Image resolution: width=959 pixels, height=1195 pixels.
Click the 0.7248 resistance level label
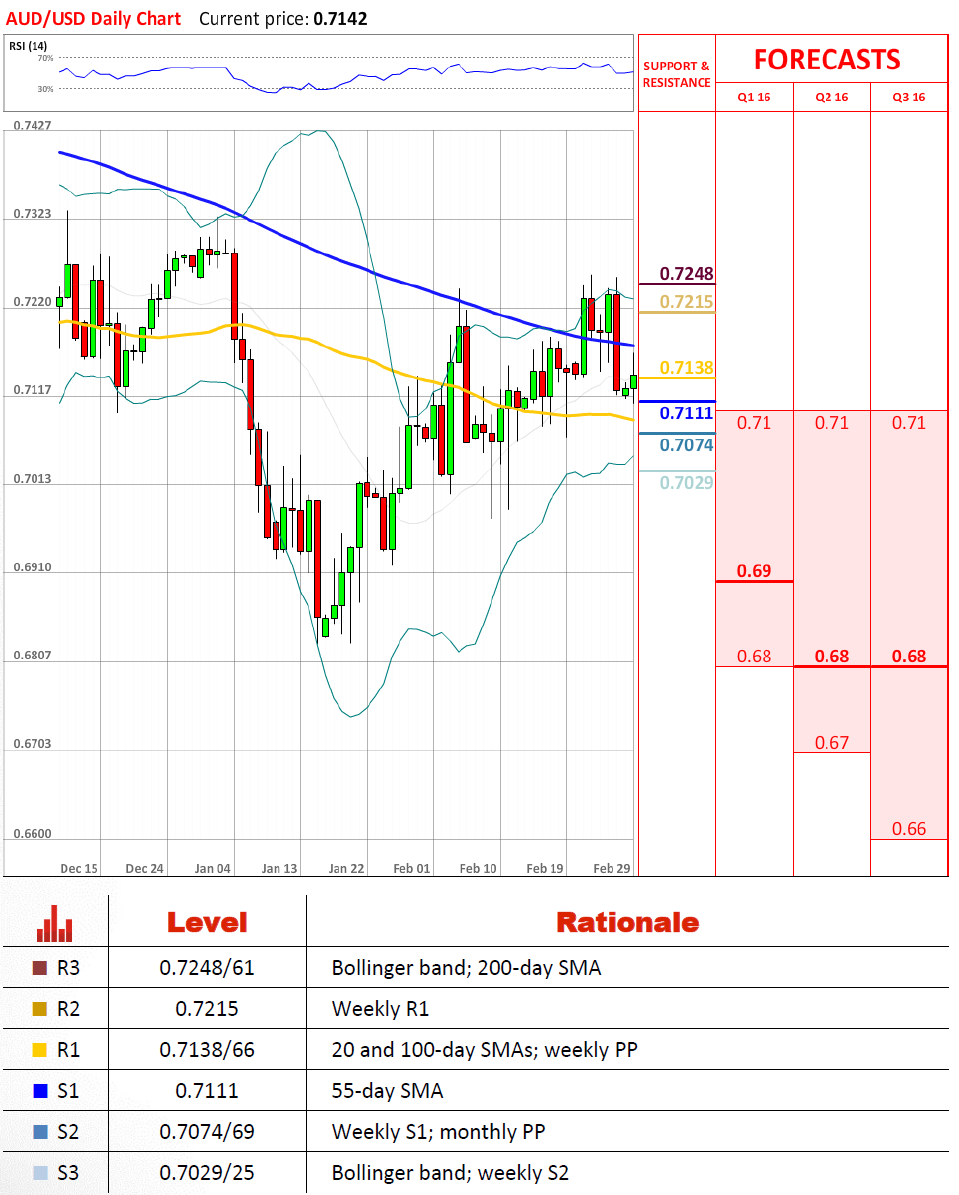(686, 274)
